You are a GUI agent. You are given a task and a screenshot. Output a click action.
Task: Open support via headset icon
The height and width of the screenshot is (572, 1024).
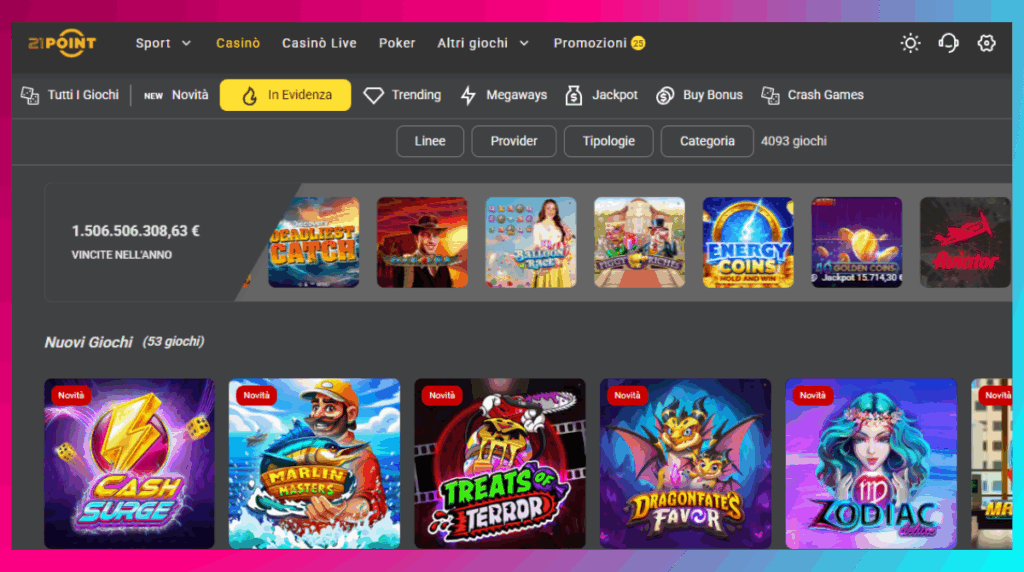pos(948,43)
